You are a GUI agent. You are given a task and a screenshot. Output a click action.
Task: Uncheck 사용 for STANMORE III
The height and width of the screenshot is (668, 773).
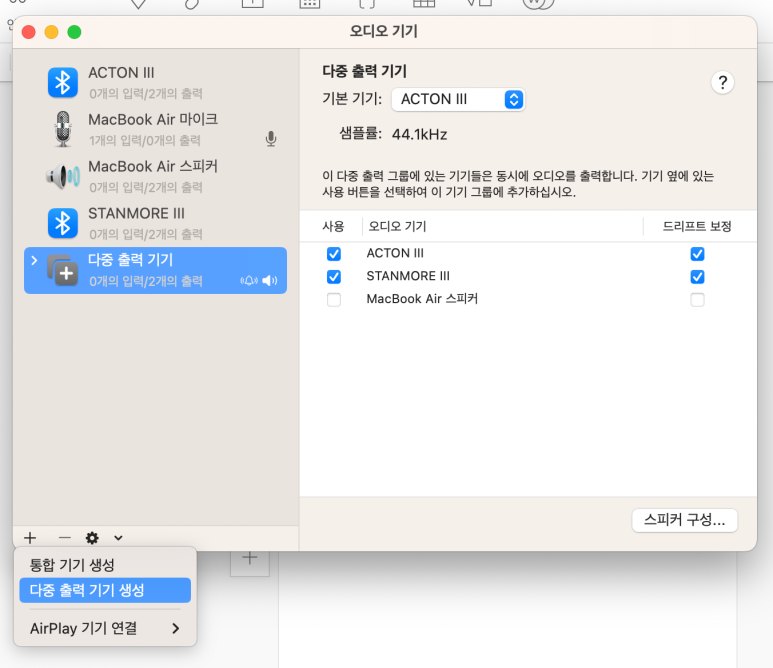[334, 277]
